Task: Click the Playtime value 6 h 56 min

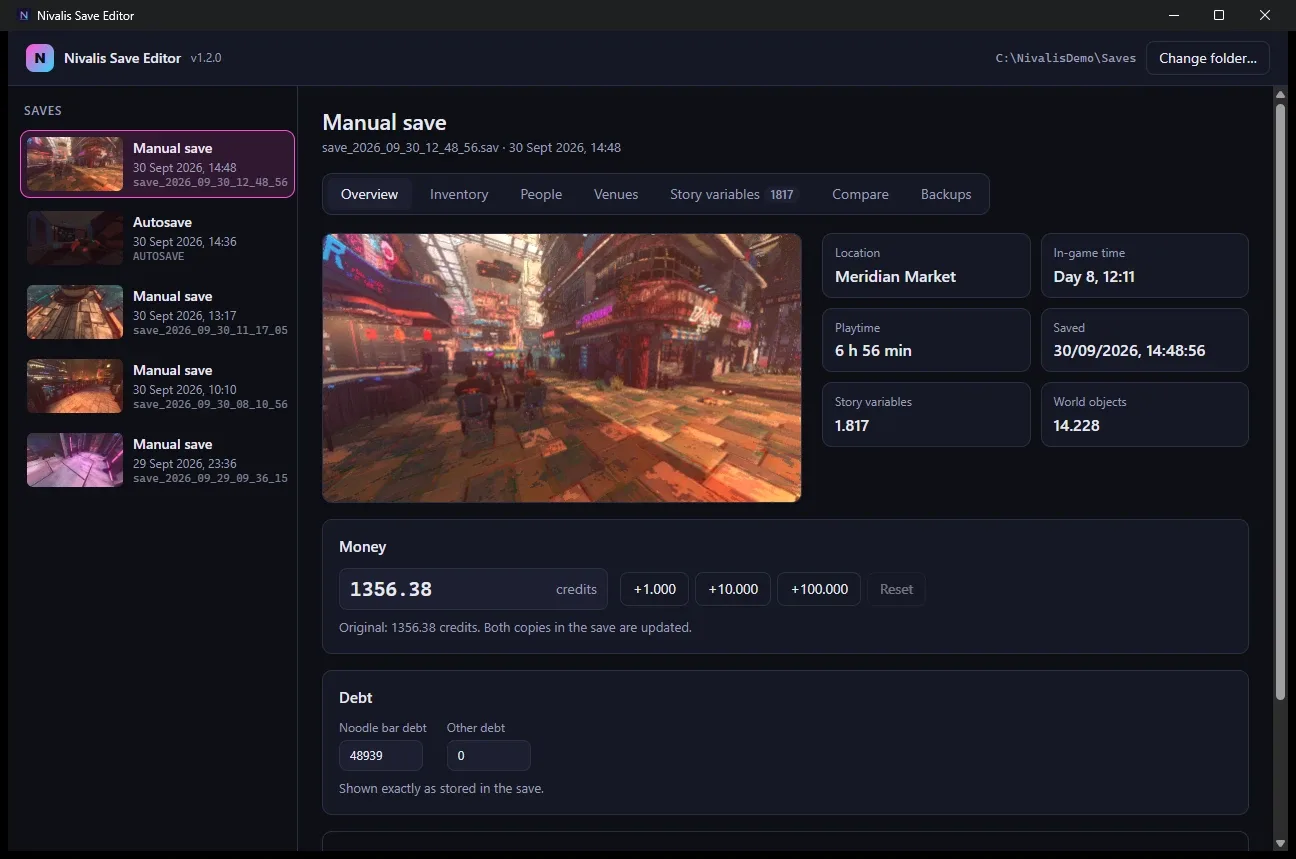Action: pyautogui.click(x=873, y=350)
